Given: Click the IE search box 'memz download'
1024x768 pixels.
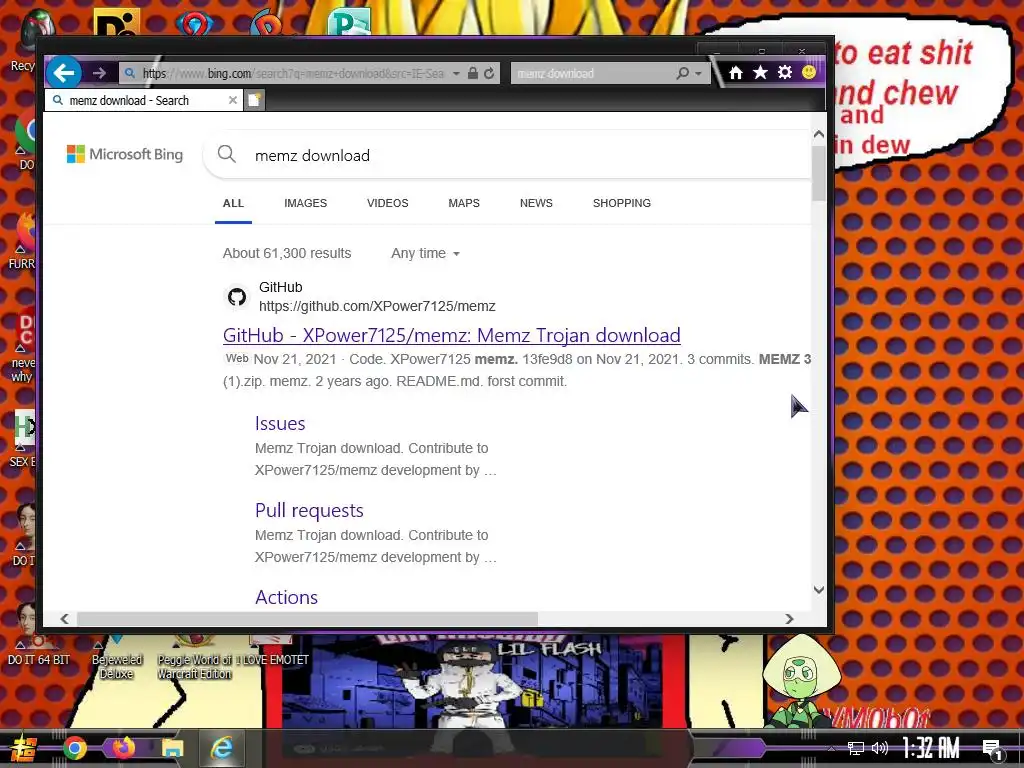Looking at the screenshot, I should click(593, 73).
